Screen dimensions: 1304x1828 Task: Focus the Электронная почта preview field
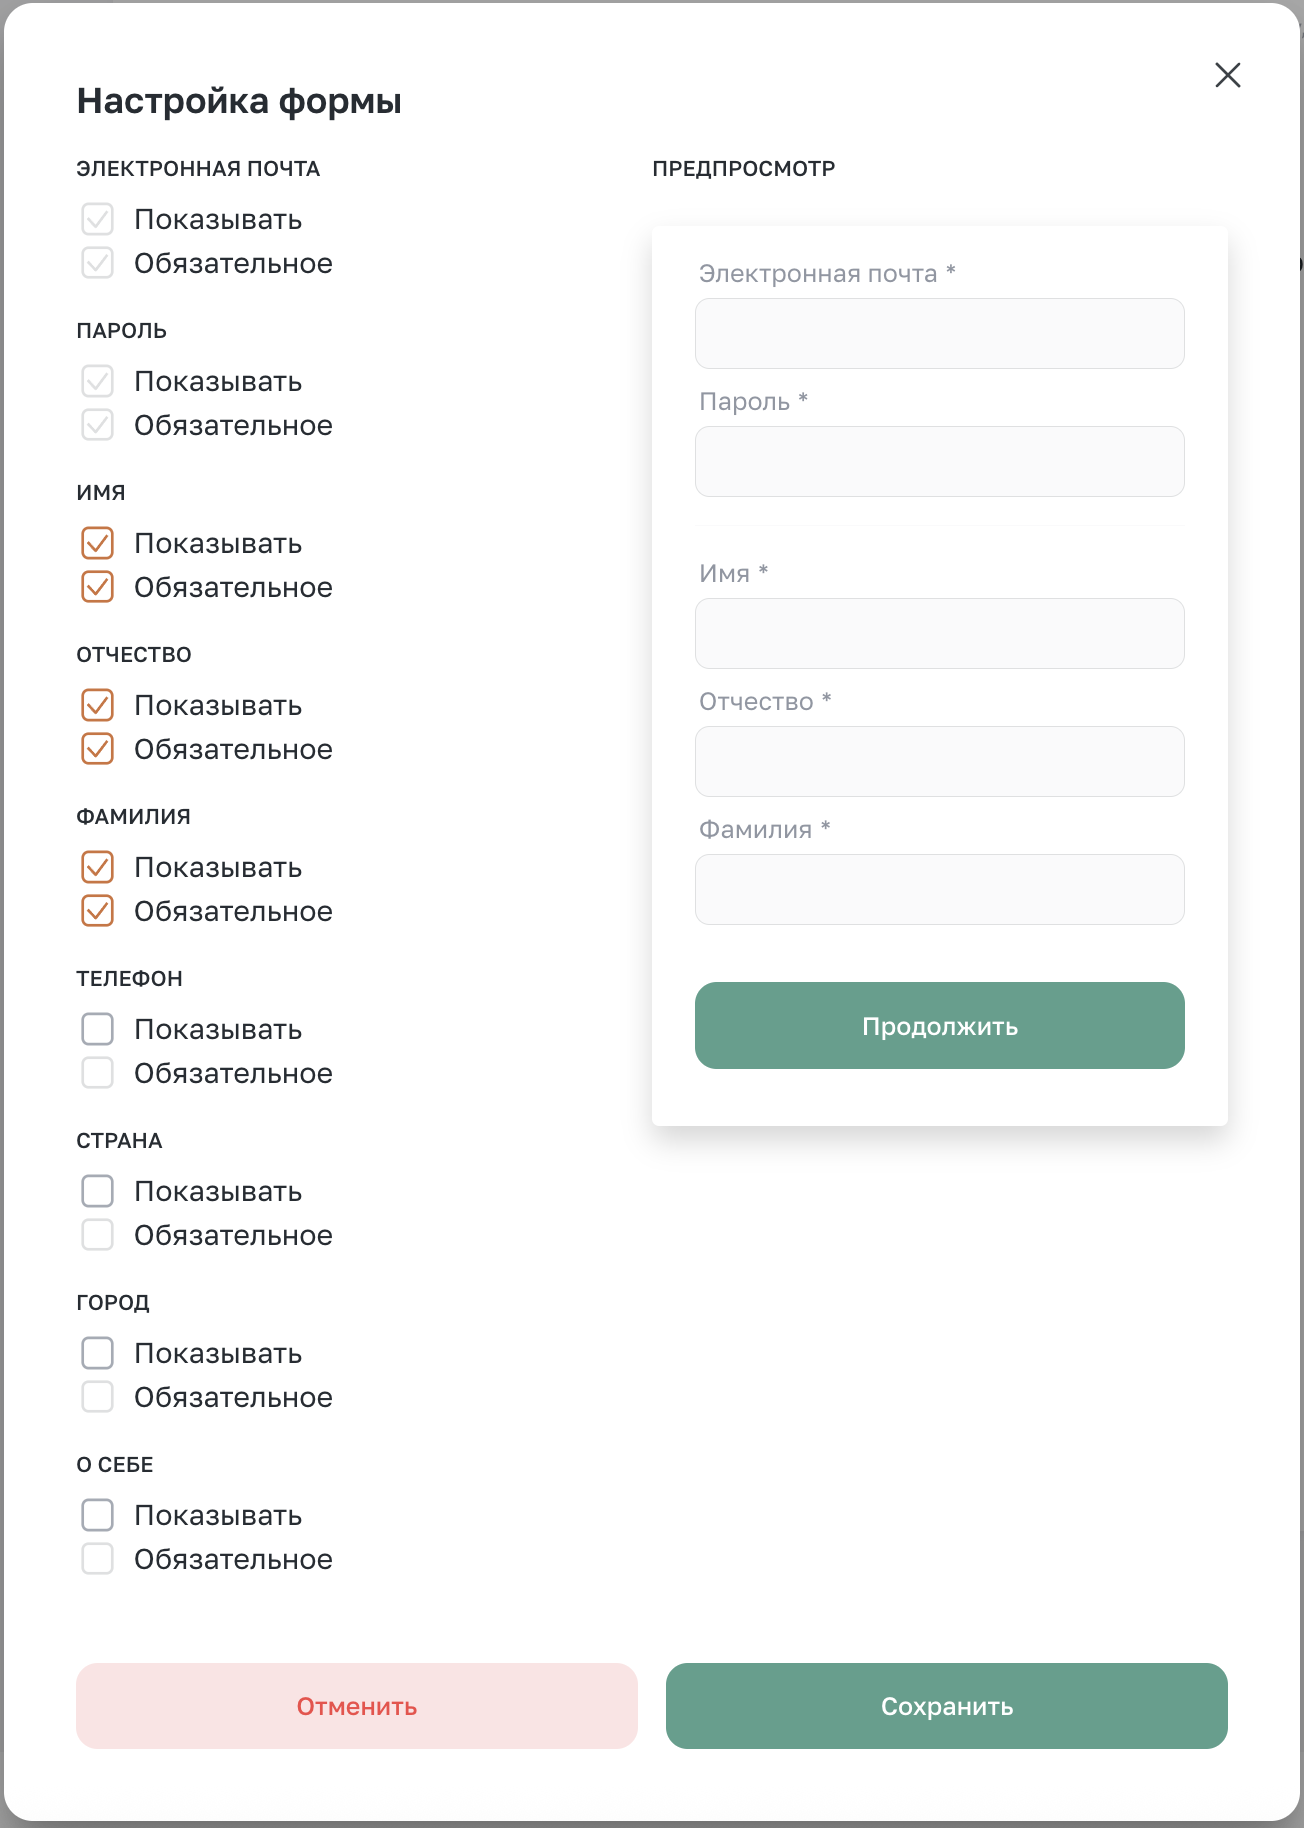[x=939, y=334]
